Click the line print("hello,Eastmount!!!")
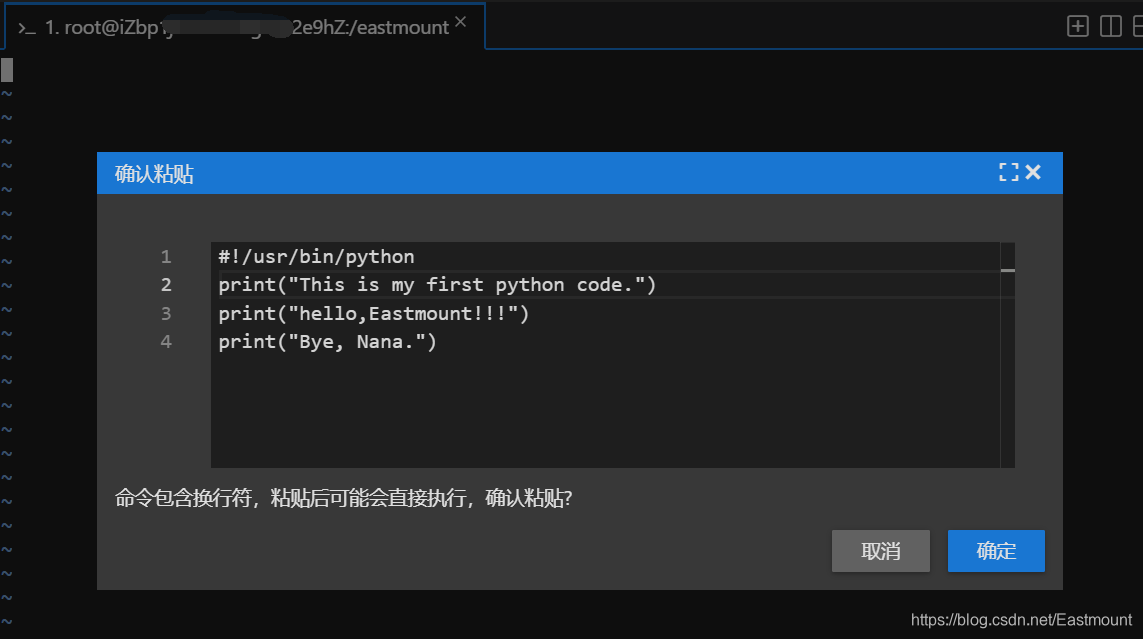 [x=373, y=313]
